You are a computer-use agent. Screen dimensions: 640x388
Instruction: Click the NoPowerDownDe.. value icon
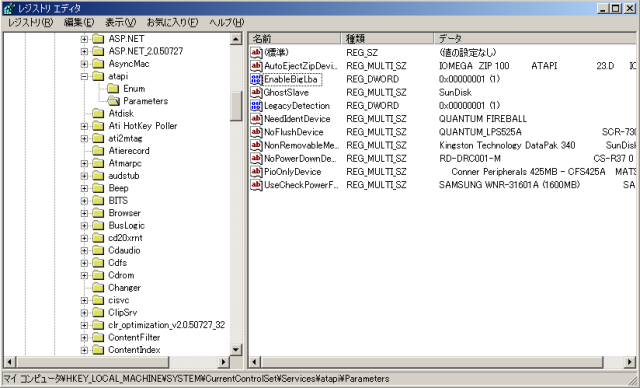[x=256, y=158]
